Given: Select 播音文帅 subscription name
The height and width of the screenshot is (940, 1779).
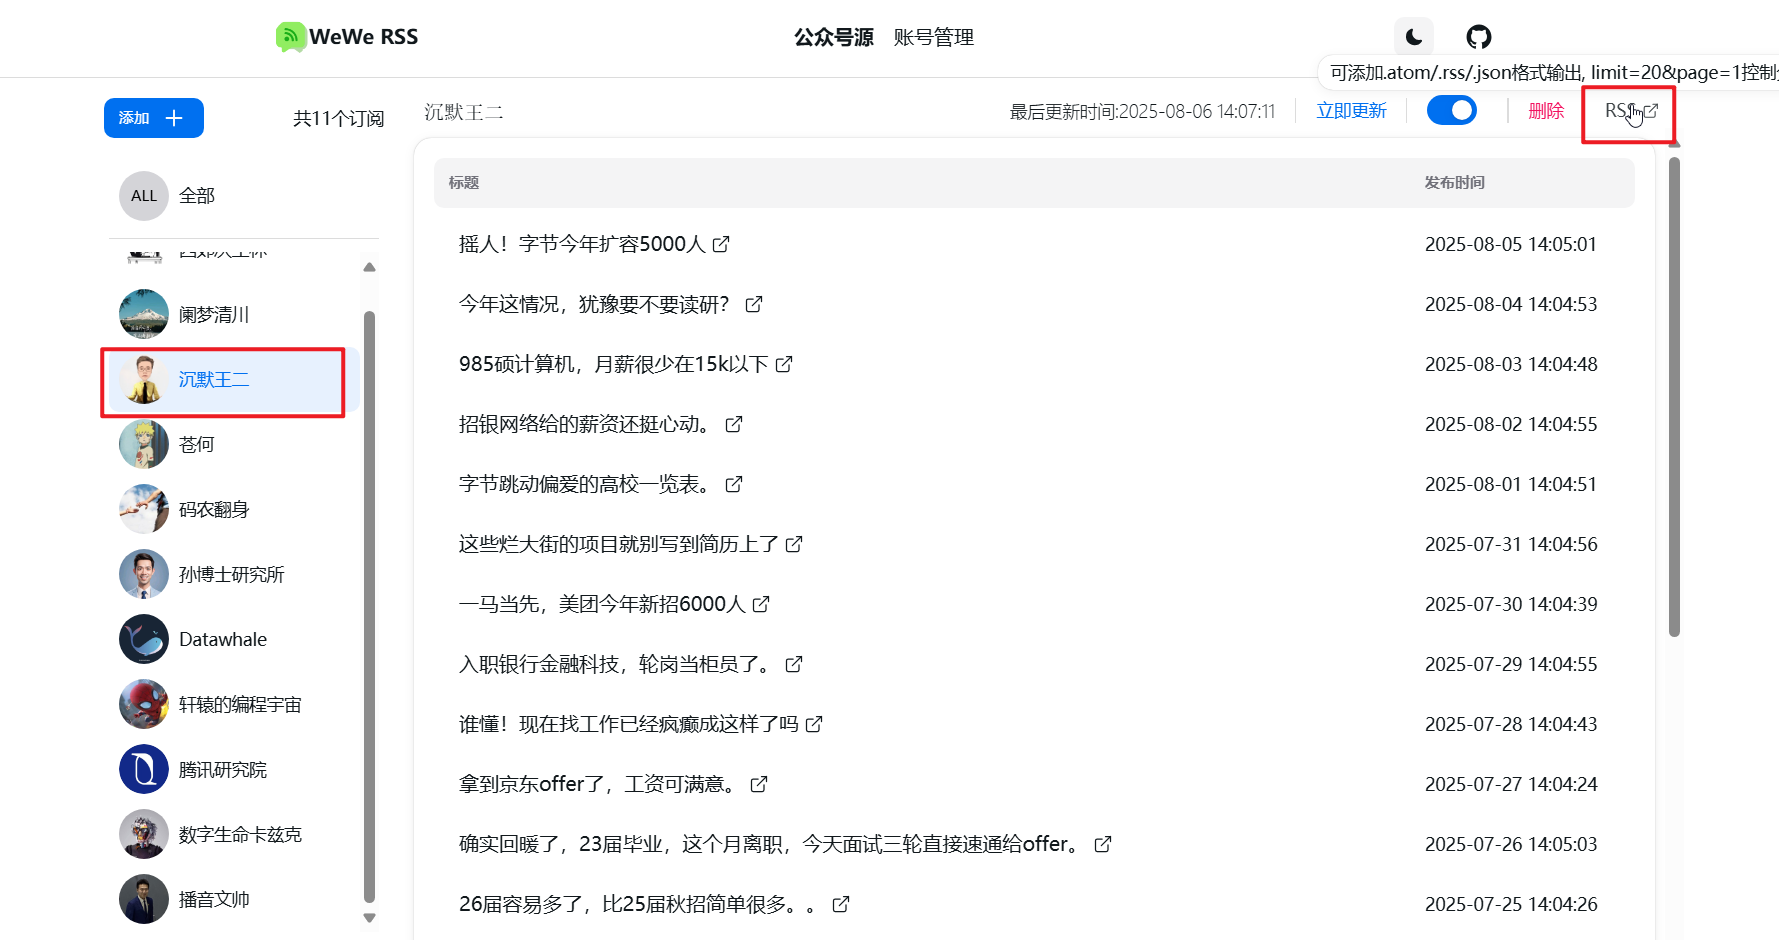Looking at the screenshot, I should [214, 899].
